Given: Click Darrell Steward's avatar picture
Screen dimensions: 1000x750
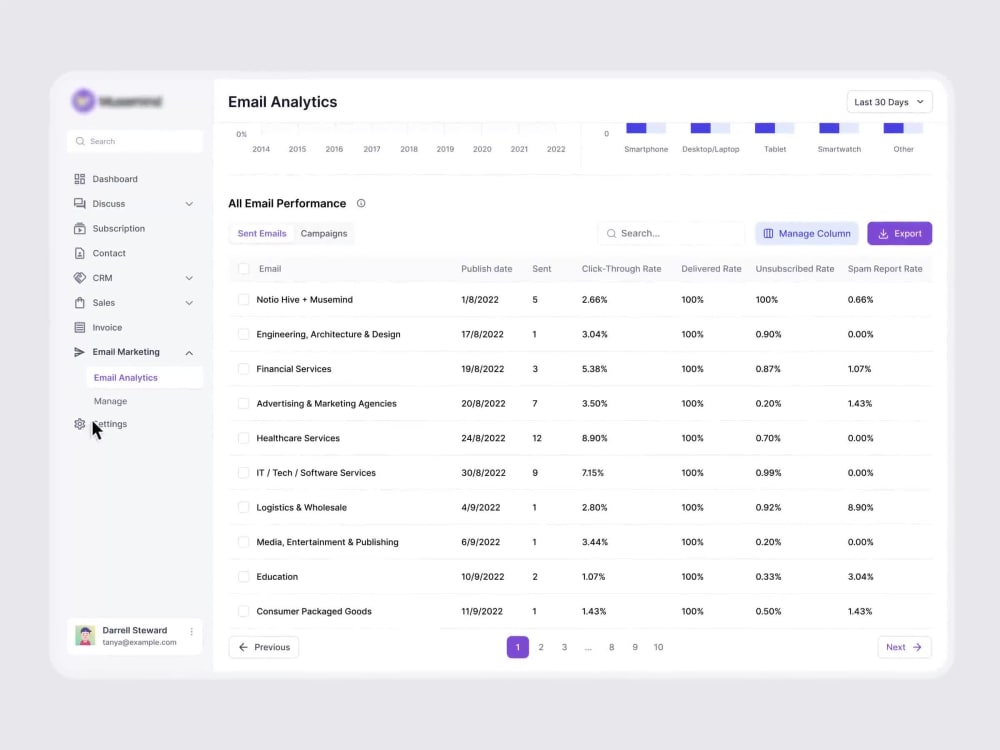Looking at the screenshot, I should coord(85,635).
